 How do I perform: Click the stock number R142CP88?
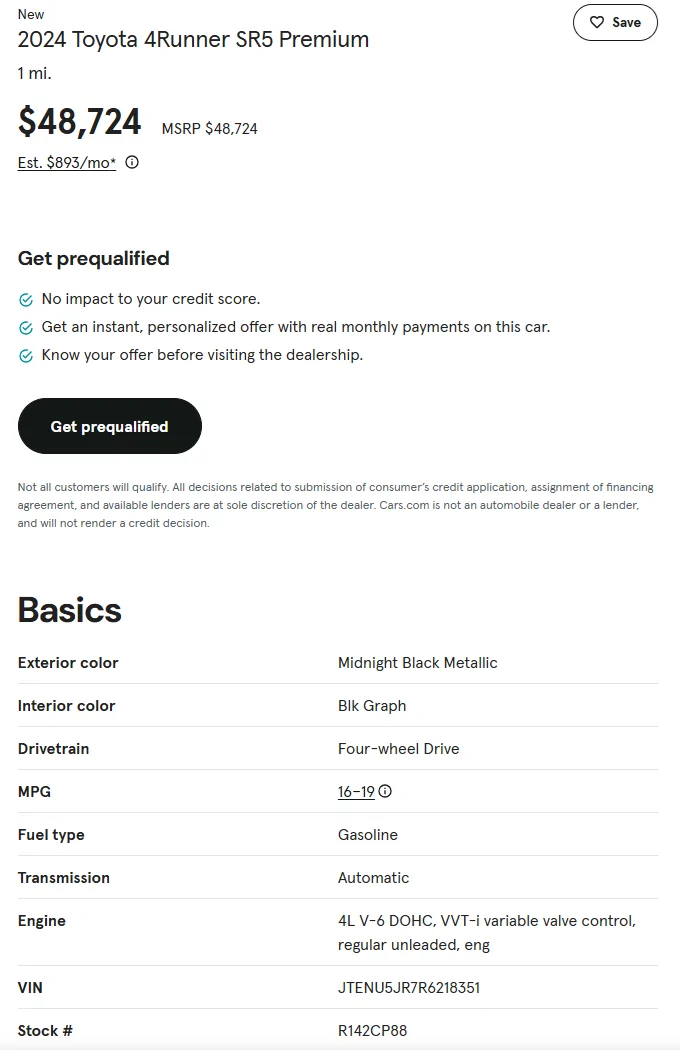click(x=372, y=1031)
